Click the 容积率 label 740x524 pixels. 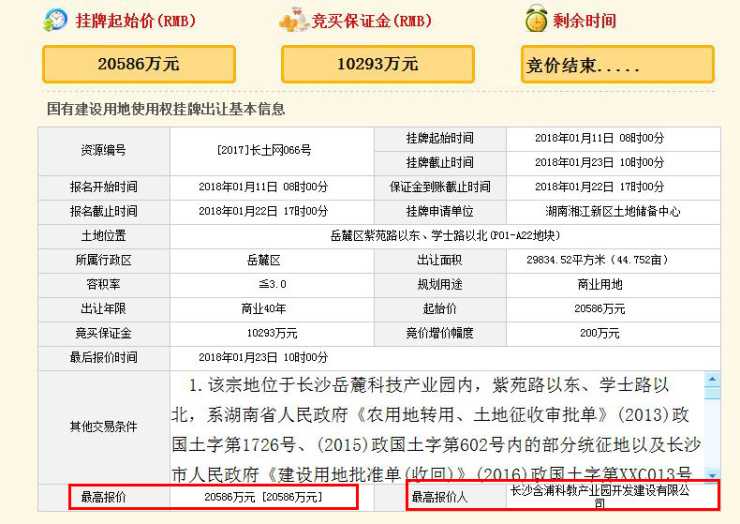click(x=104, y=284)
